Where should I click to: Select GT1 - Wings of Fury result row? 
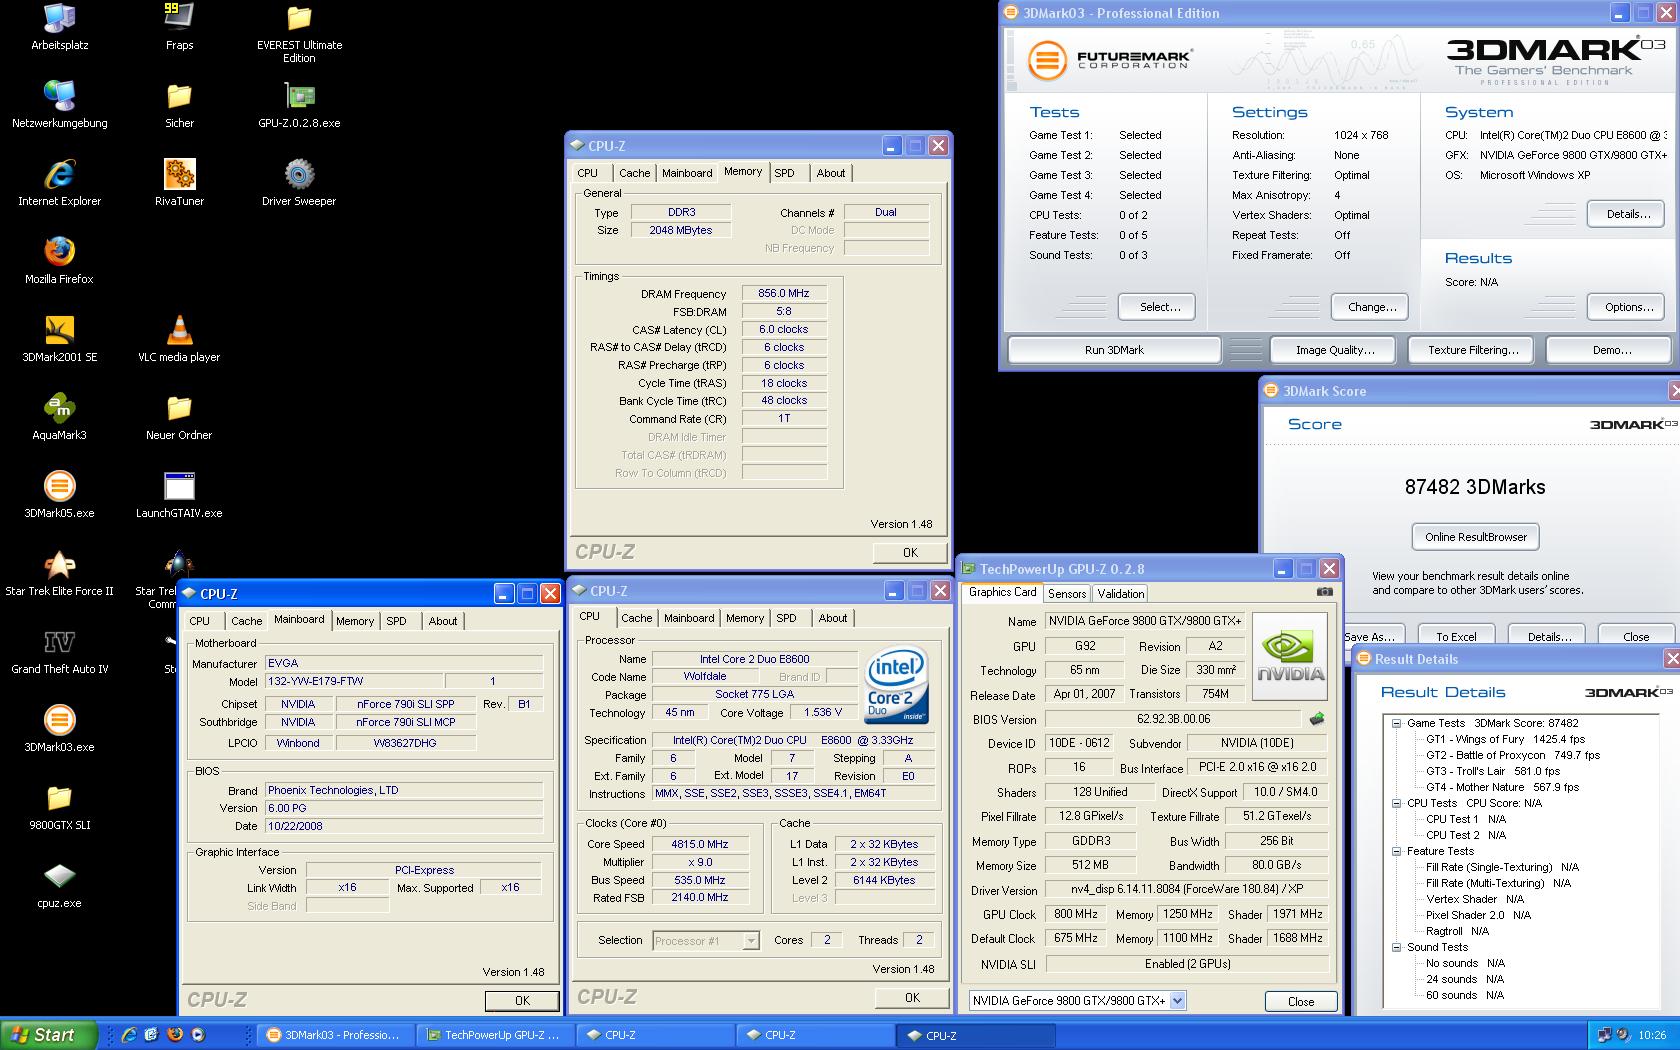point(1505,739)
